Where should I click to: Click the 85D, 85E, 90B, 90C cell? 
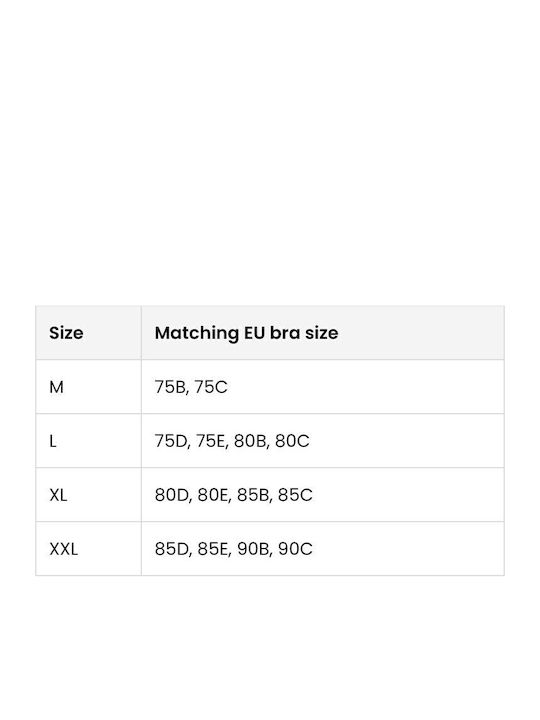pos(323,549)
